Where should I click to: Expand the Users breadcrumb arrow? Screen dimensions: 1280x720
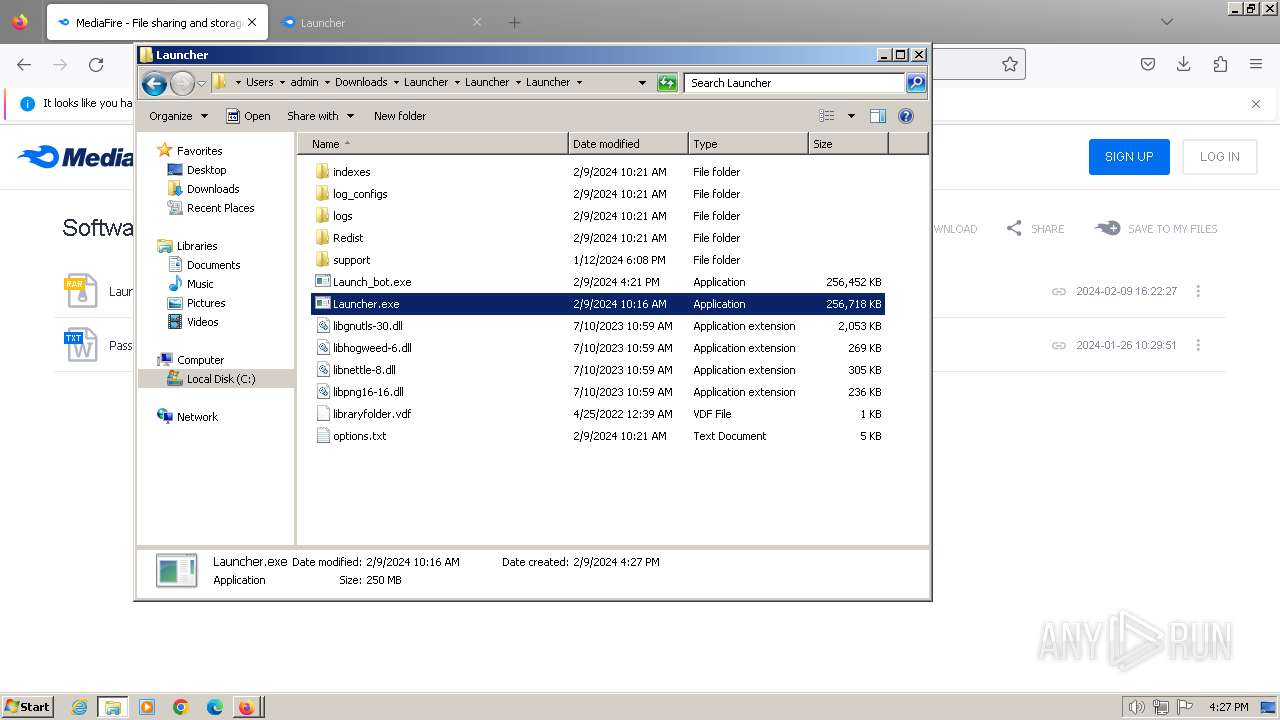pyautogui.click(x=281, y=83)
